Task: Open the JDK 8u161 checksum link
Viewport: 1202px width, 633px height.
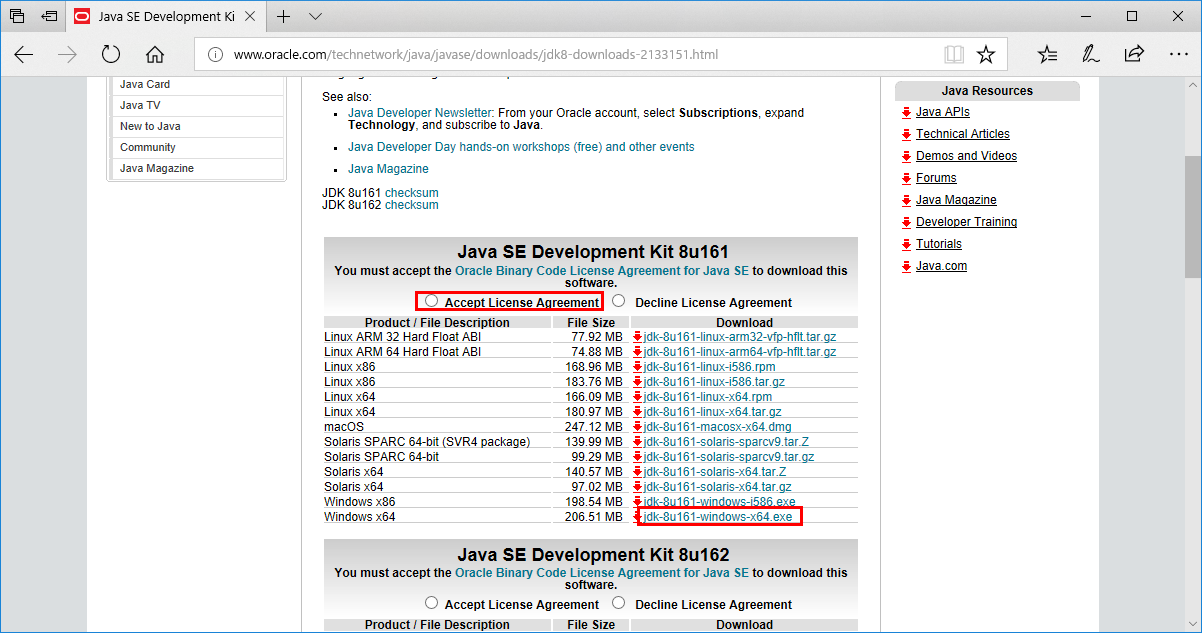Action: tap(411, 191)
